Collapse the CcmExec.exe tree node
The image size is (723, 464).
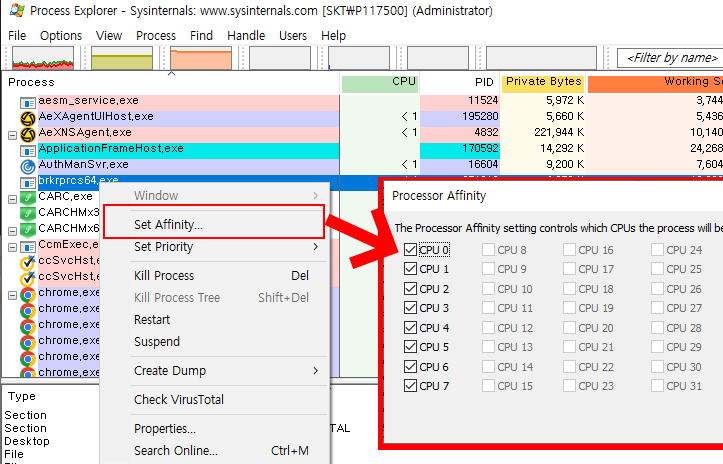click(x=12, y=247)
